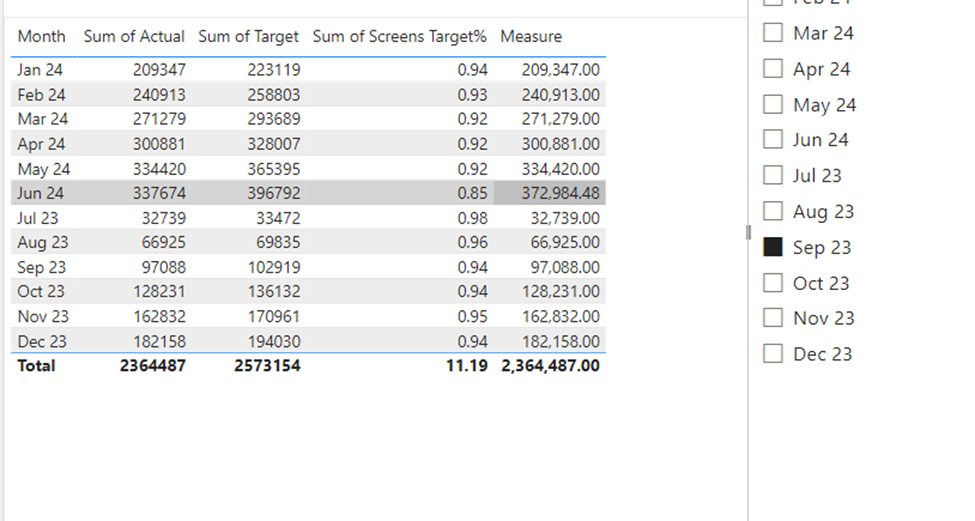Click Actual value 209347
This screenshot has height=521, width=975.
159,70
